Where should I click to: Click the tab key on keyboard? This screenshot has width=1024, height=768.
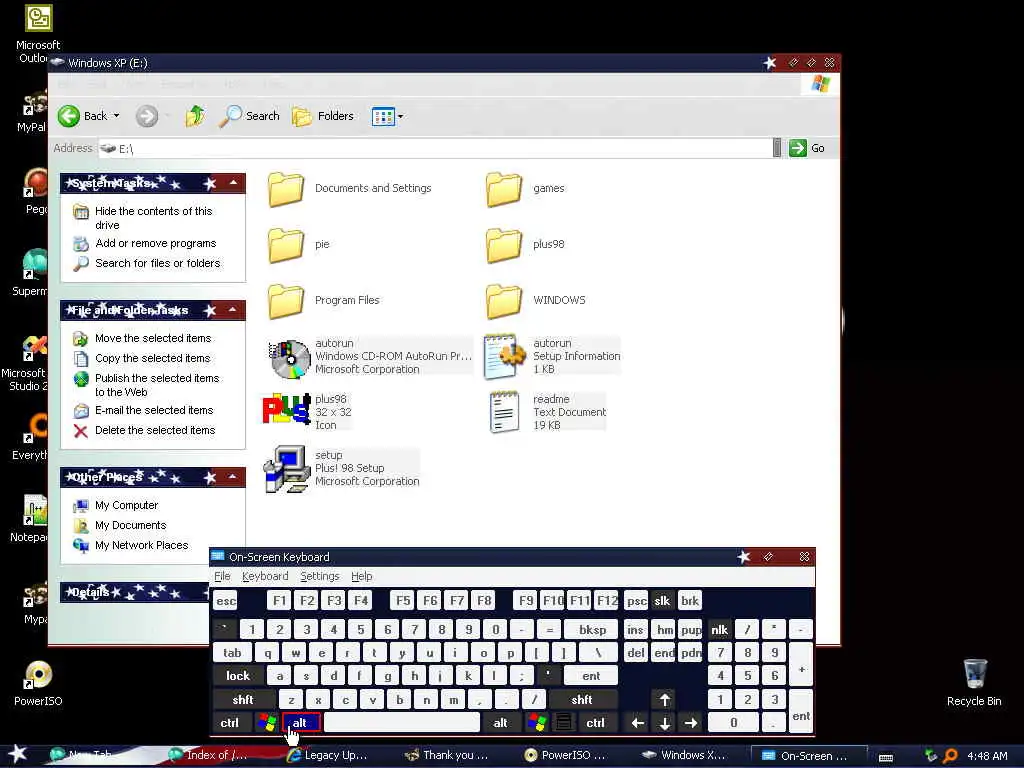[x=232, y=652]
